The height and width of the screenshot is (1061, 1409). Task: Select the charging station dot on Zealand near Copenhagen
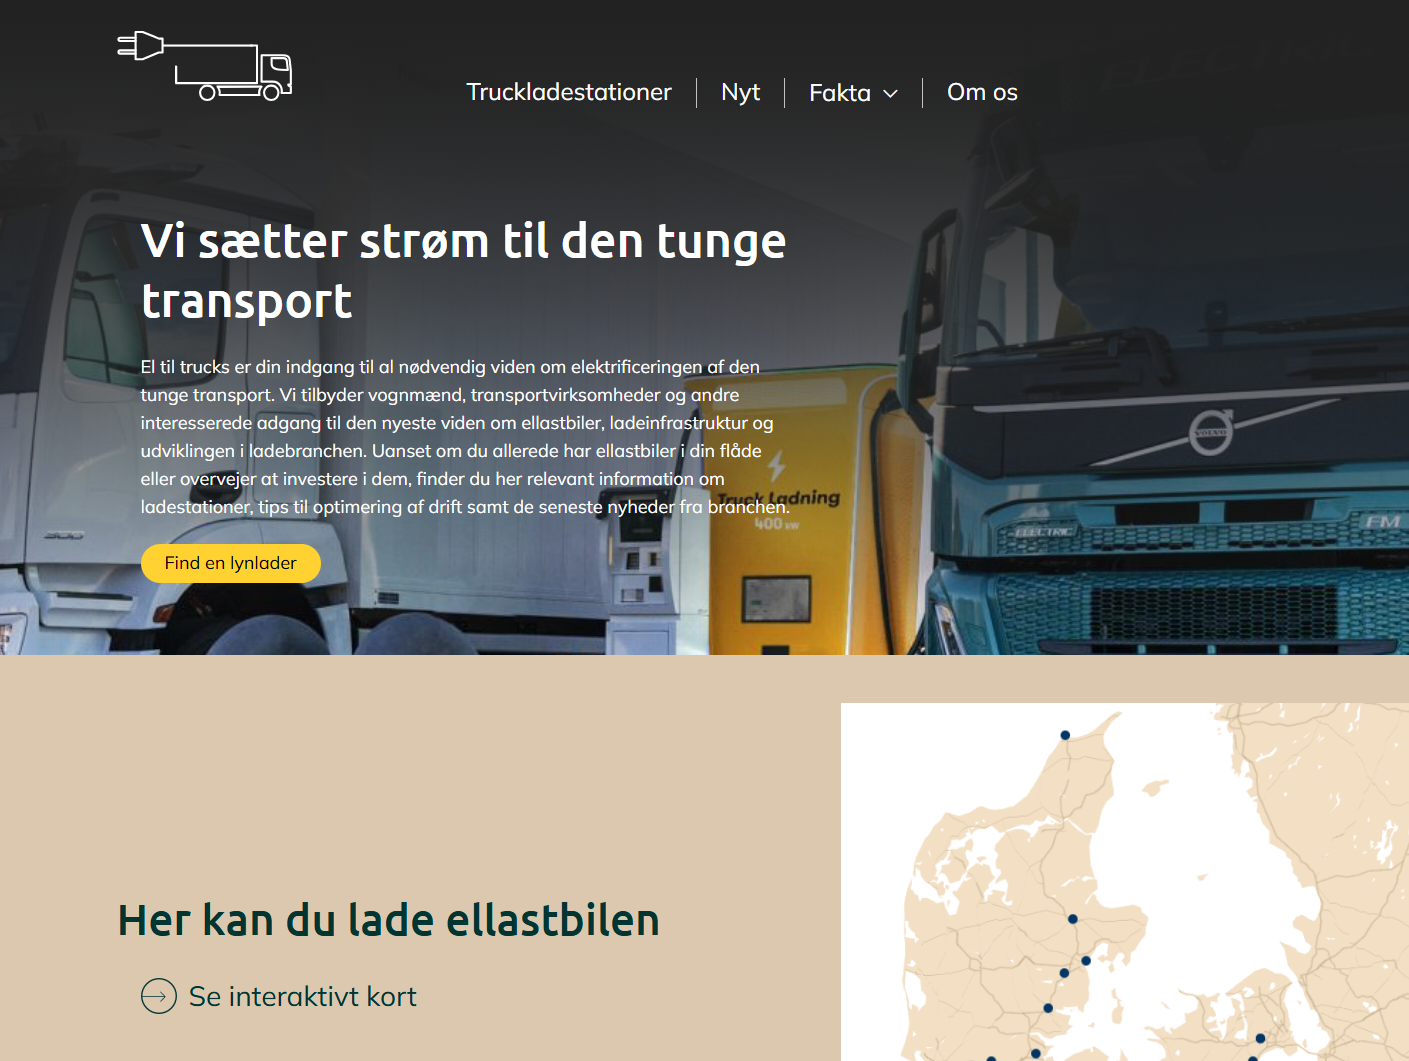click(x=1260, y=1038)
